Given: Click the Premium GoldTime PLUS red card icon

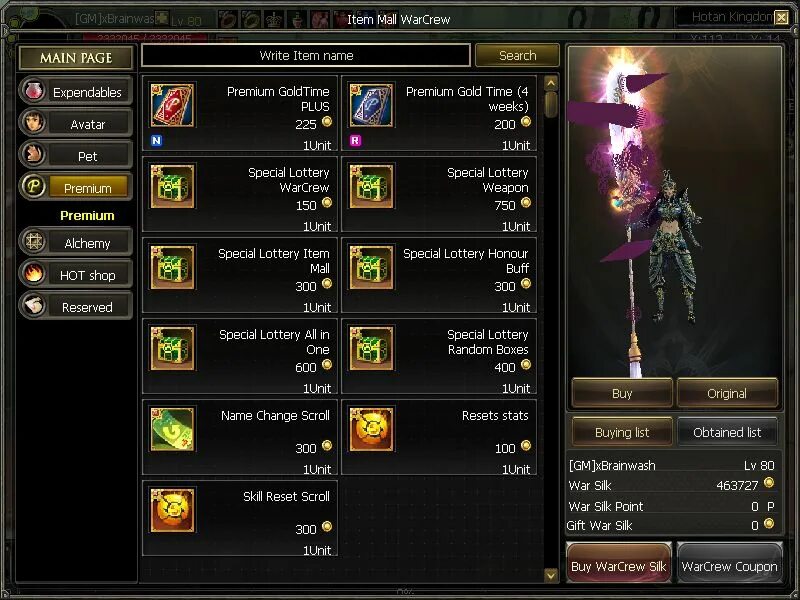Looking at the screenshot, I should (x=172, y=106).
